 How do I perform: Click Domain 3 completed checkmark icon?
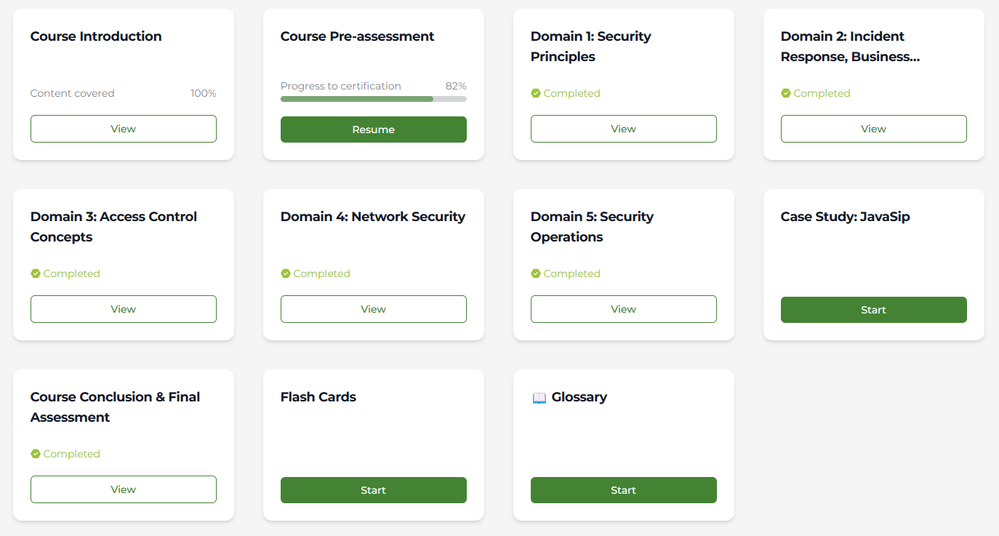click(36, 274)
